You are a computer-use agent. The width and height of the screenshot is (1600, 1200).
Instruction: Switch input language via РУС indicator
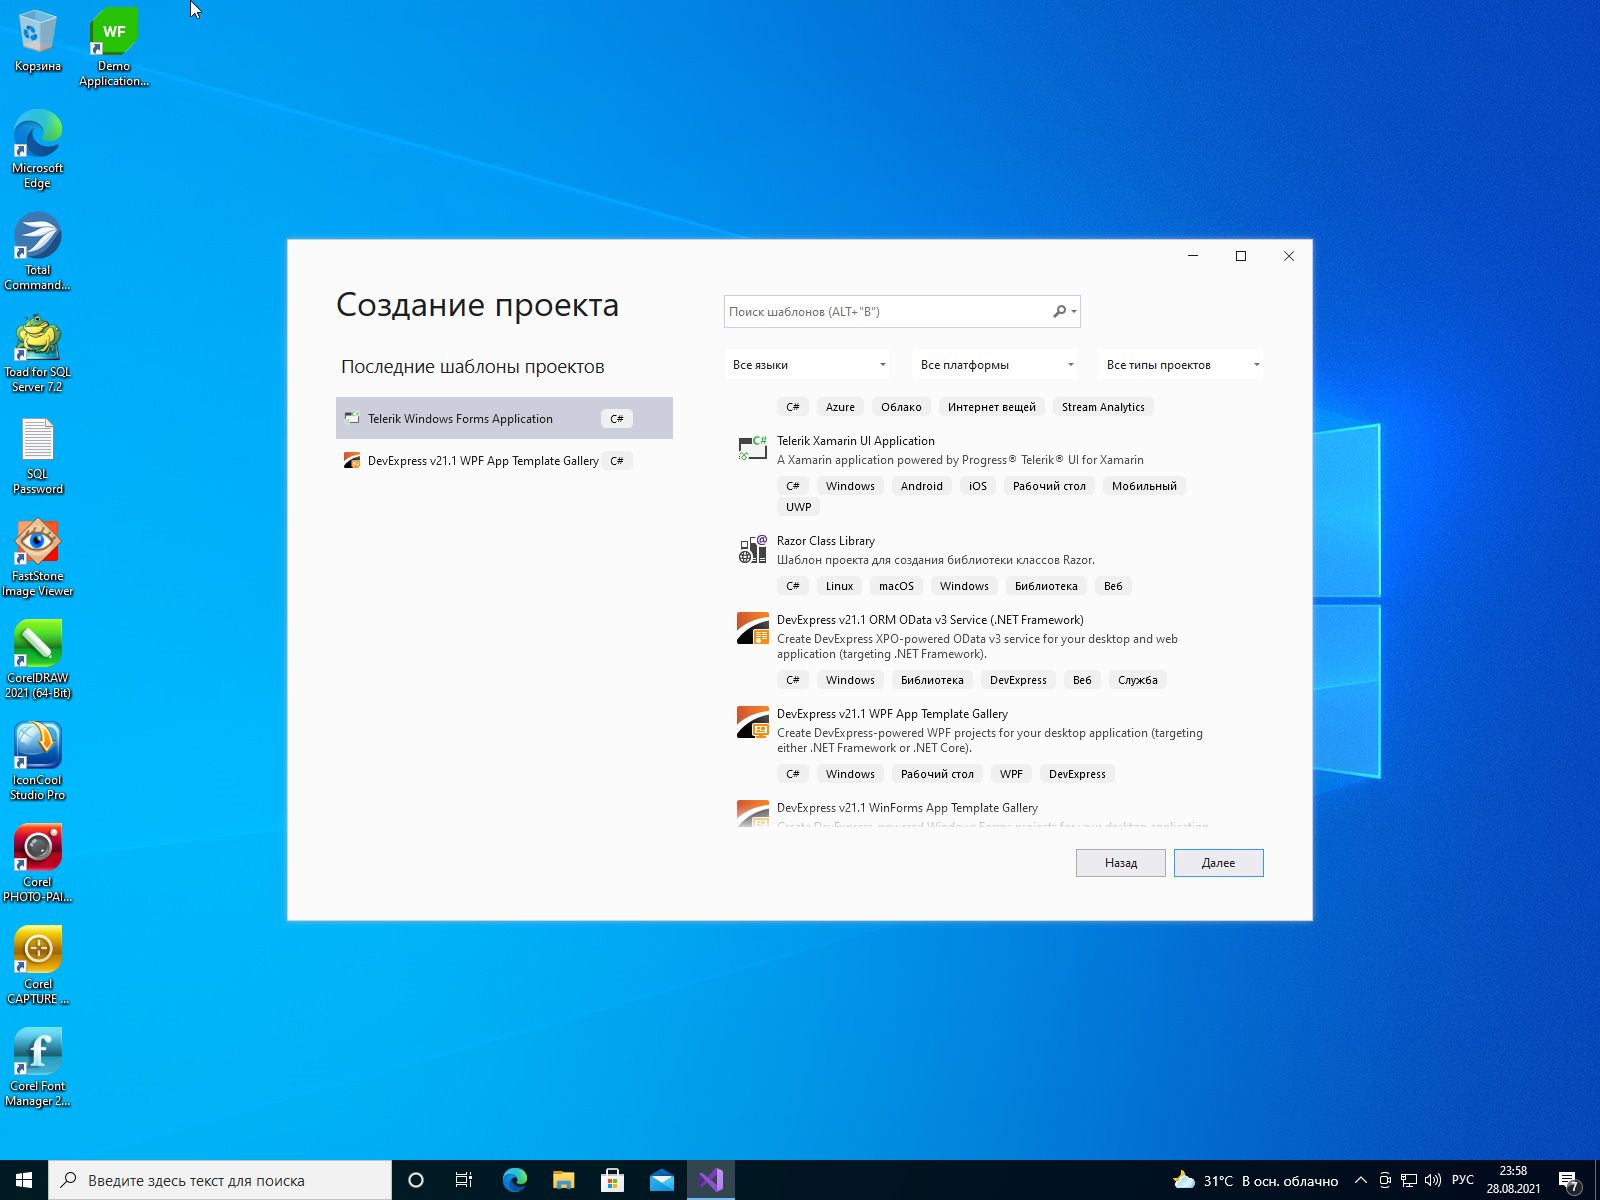pos(1463,1180)
